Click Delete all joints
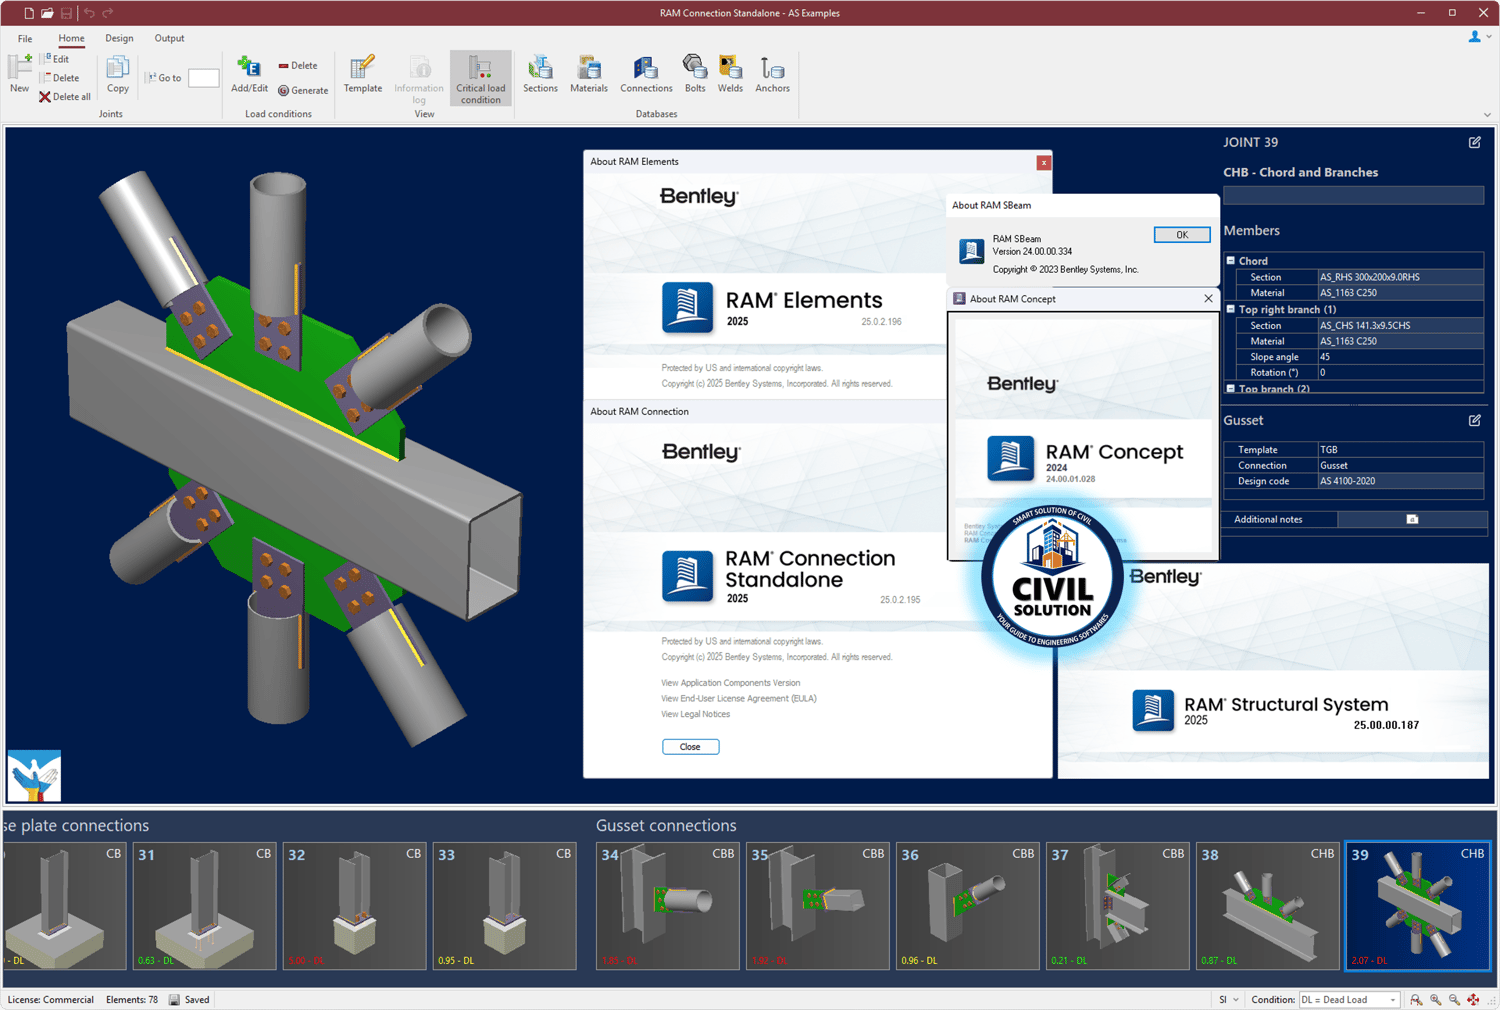The width and height of the screenshot is (1500, 1010). pyautogui.click(x=65, y=97)
